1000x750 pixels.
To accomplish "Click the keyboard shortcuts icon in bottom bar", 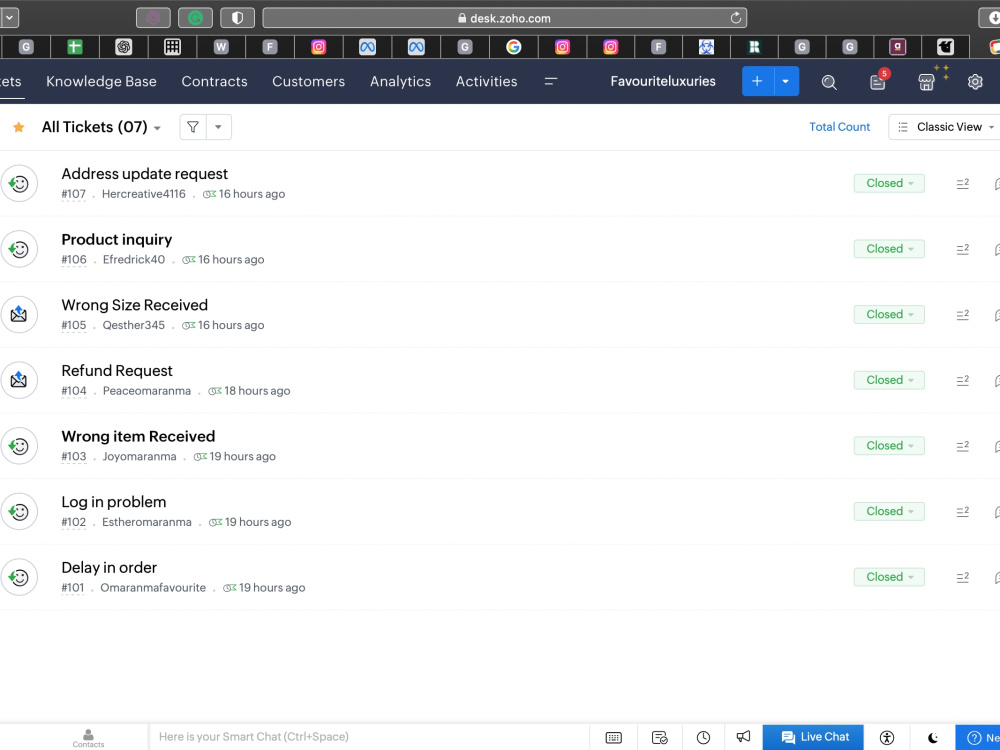I will point(614,738).
